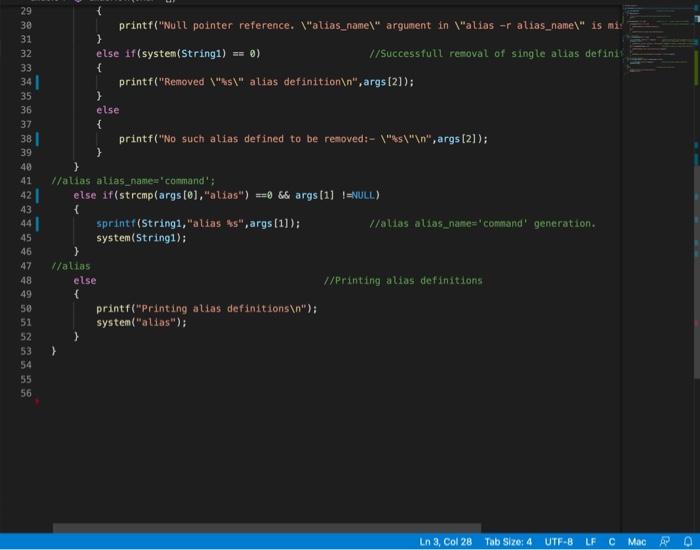Click system(String1); on line 45
The image size is (700, 550).
(141, 238)
